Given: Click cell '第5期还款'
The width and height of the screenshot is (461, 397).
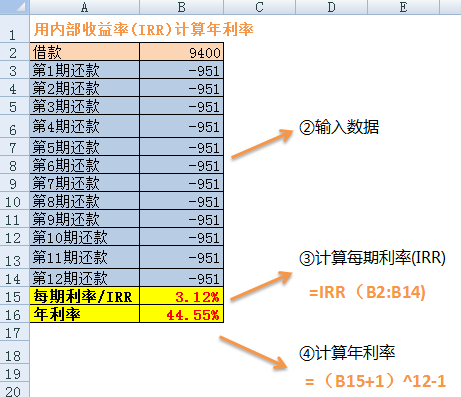Looking at the screenshot, I should (85, 146).
